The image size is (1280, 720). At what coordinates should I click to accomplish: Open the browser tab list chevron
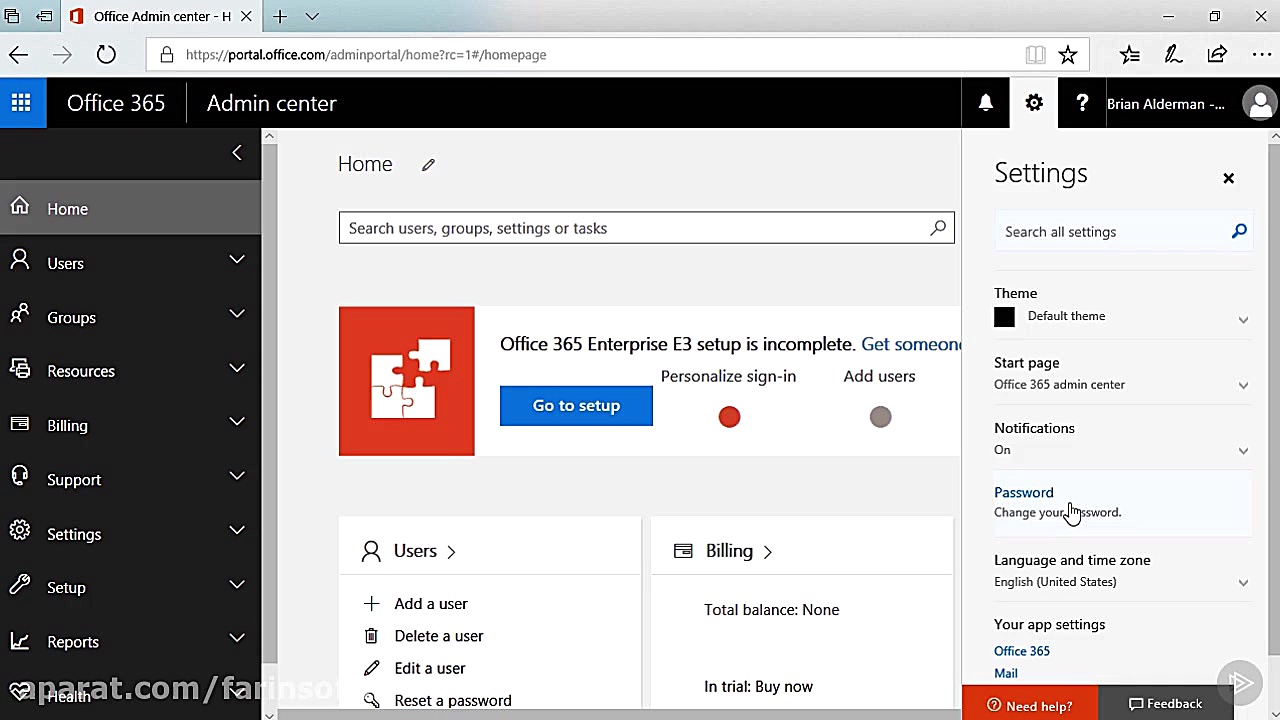[312, 16]
